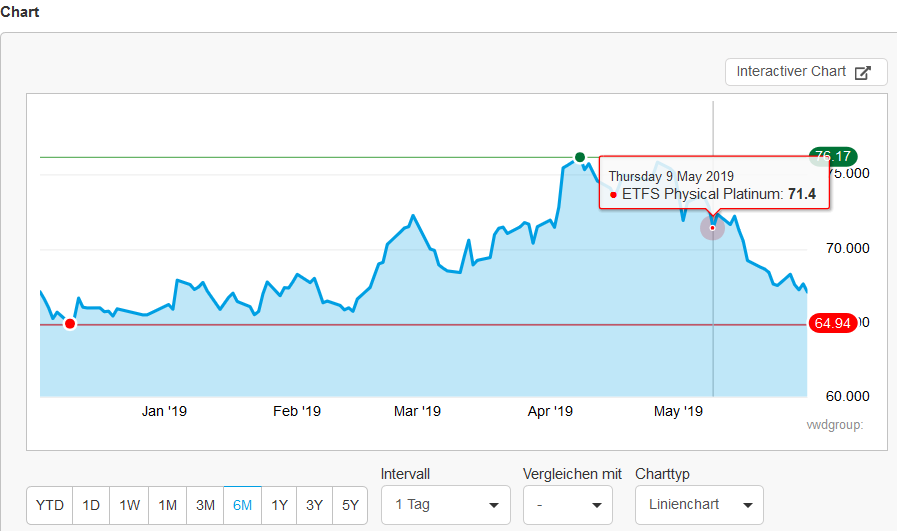Select the 1W range button
The image size is (897, 531).
point(129,505)
